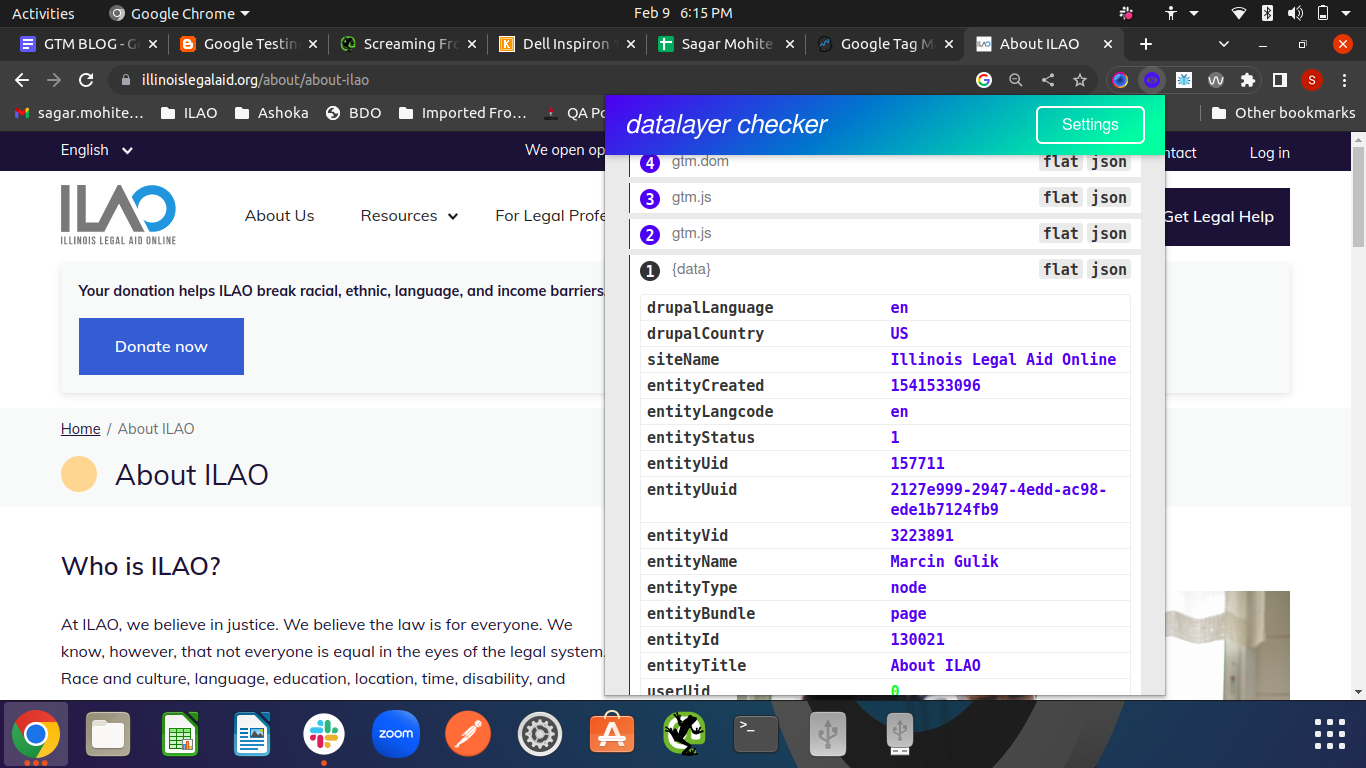Open the Chrome tab search dropdown

(1224, 44)
